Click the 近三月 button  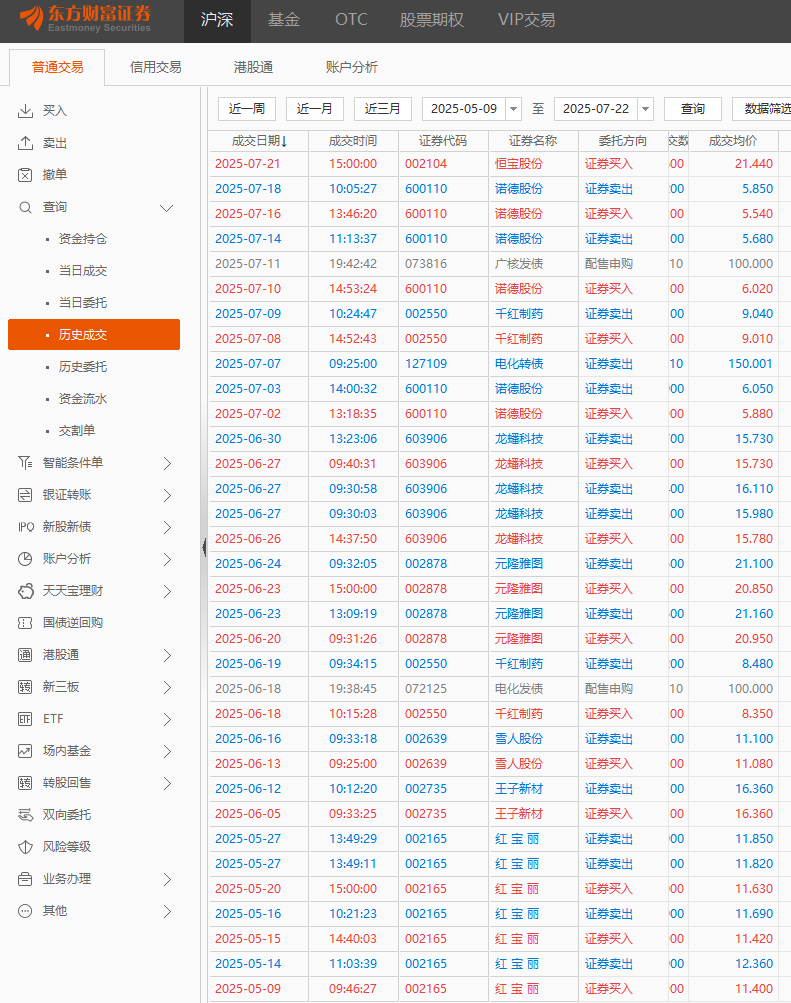tap(382, 109)
